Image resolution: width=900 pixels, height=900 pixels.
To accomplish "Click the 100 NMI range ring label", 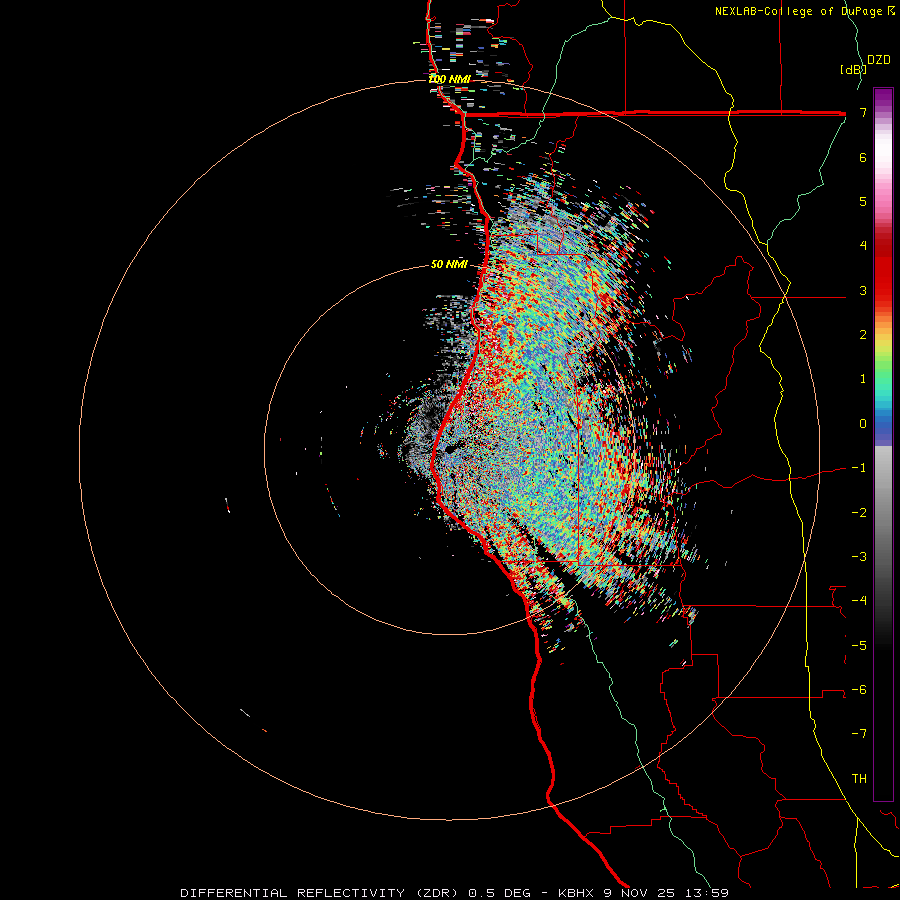I will [x=449, y=79].
